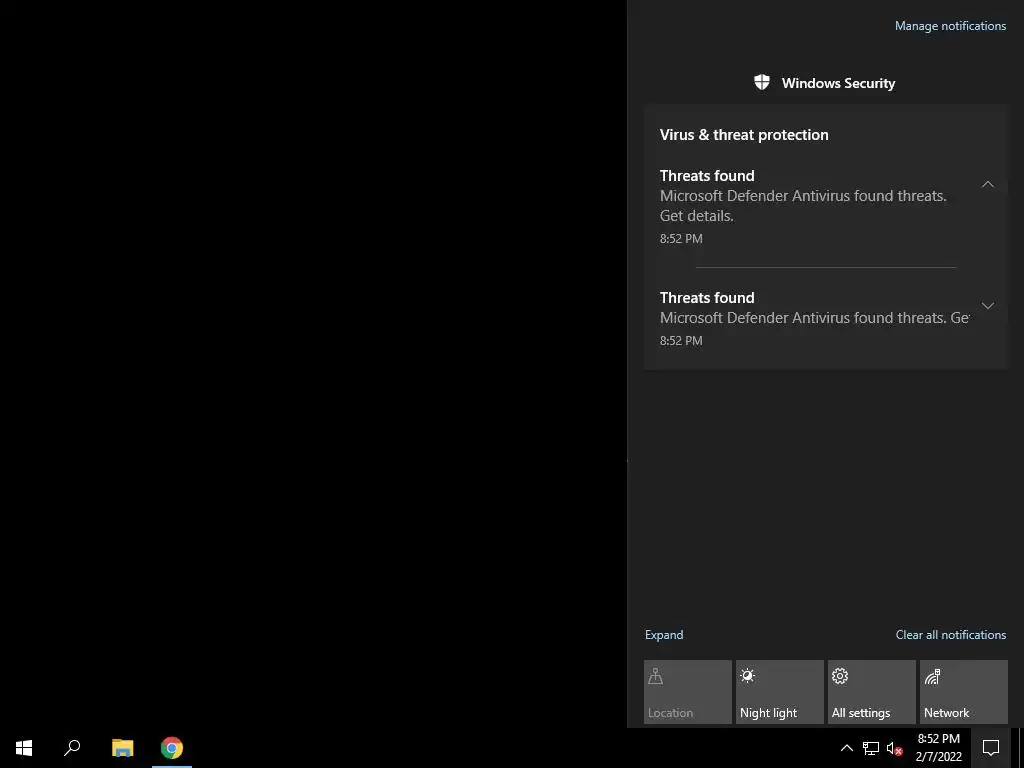Click the Windows Security shield icon
This screenshot has height=768, width=1024.
[761, 83]
